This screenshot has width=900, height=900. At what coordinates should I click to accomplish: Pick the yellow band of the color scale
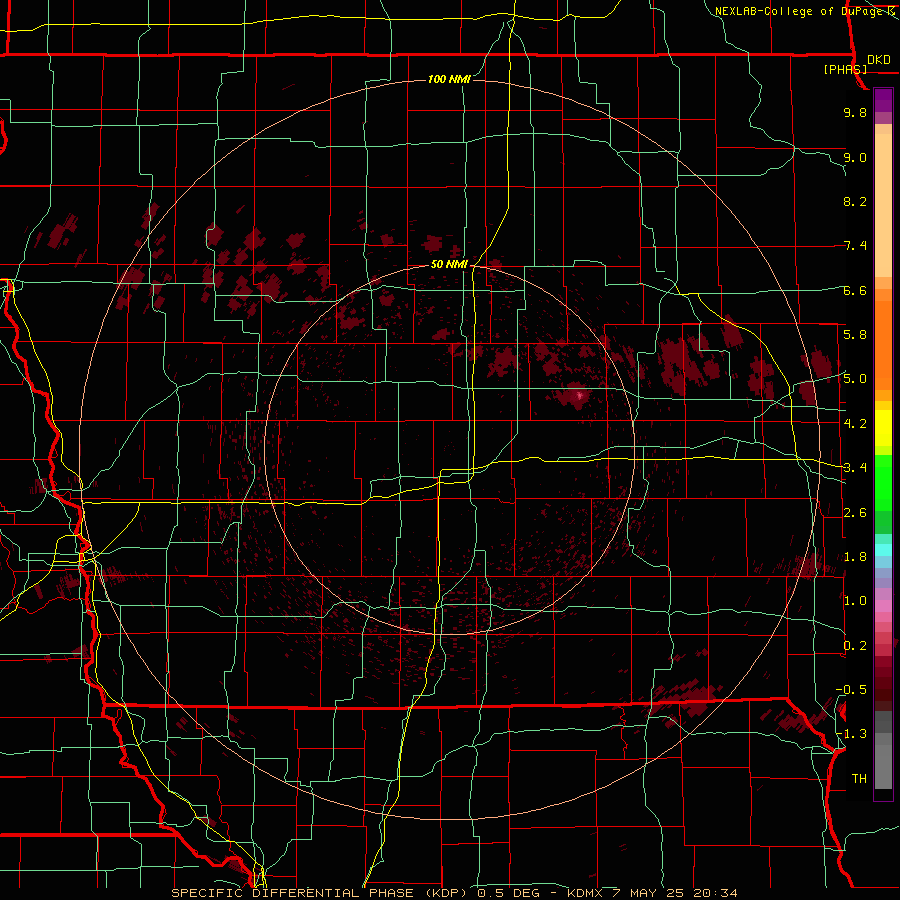[x=883, y=428]
